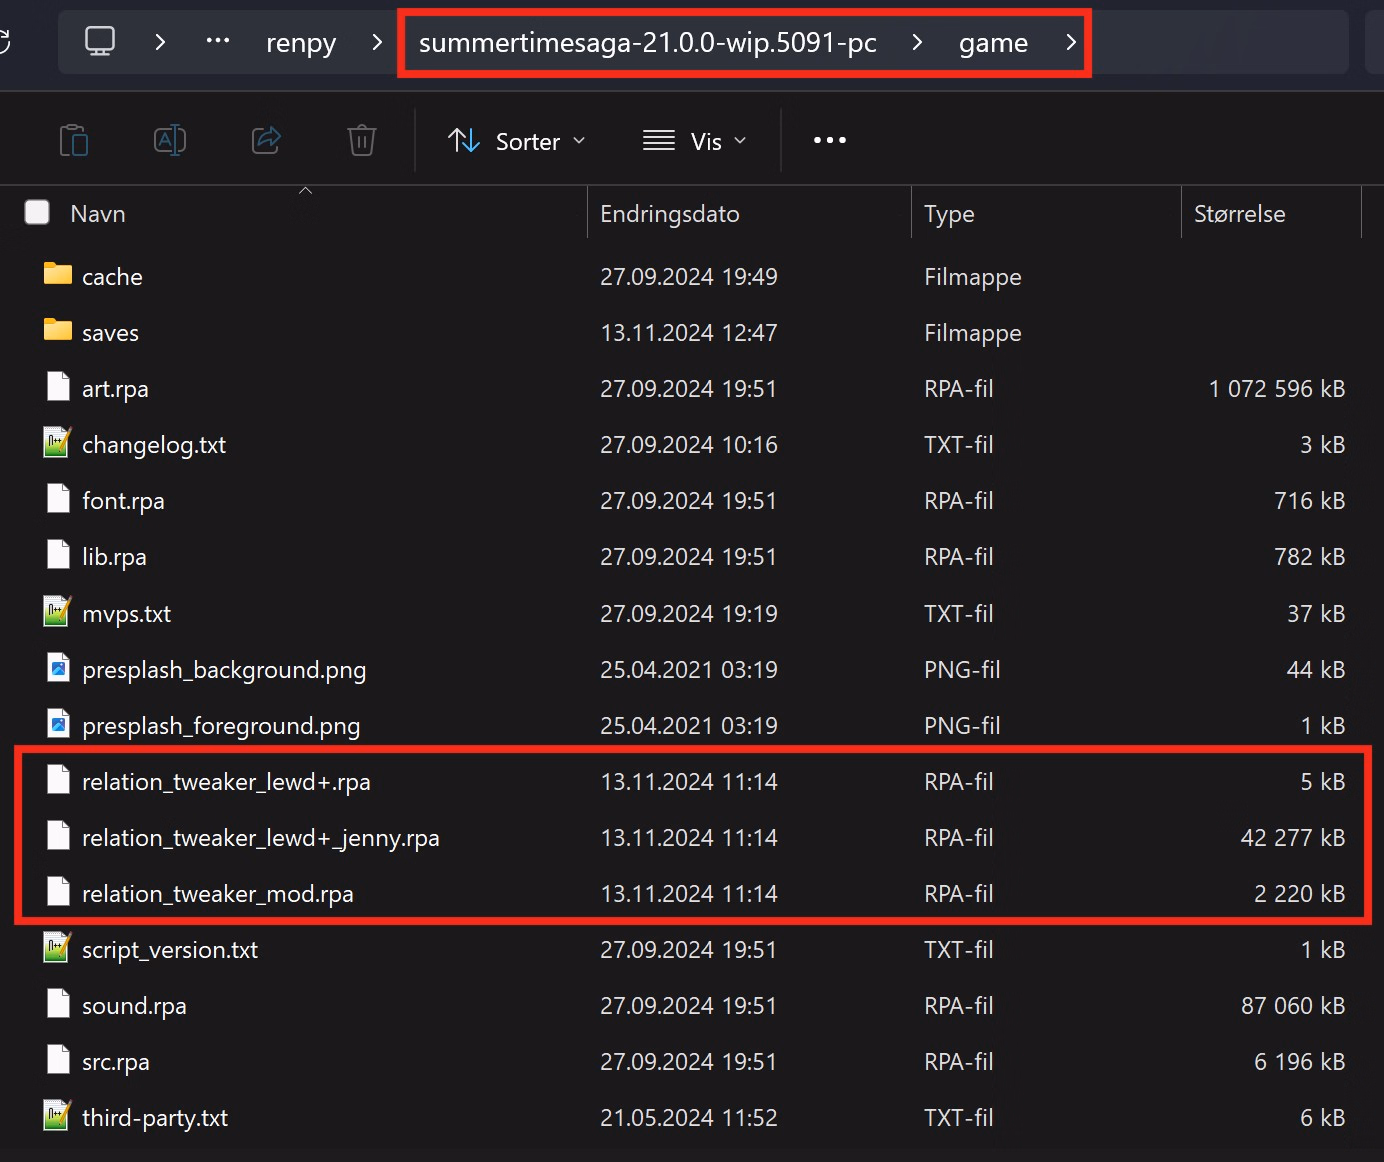The image size is (1384, 1162).
Task: Click the script_version.txt file icon
Action: coord(58,947)
